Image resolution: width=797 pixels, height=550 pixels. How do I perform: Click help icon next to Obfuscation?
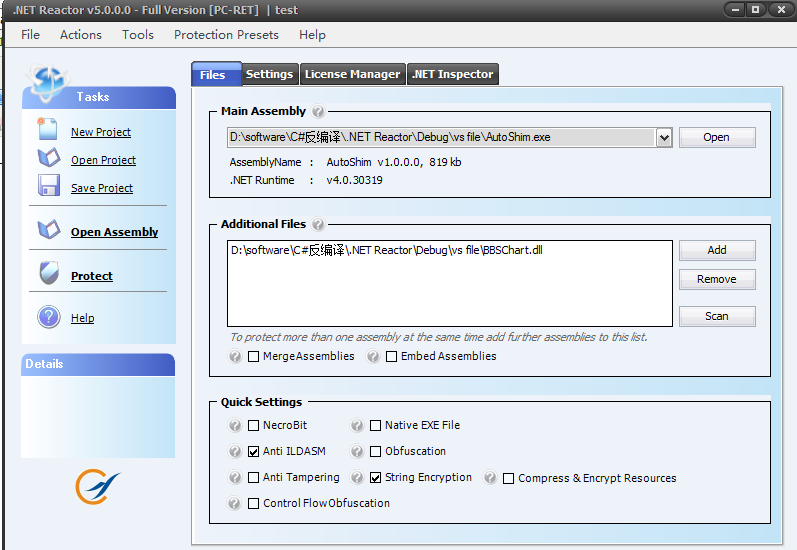coord(357,451)
